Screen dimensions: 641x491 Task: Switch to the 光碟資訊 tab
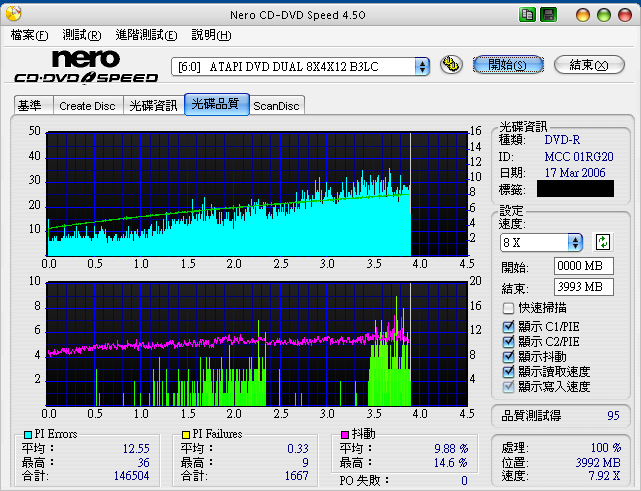click(153, 106)
